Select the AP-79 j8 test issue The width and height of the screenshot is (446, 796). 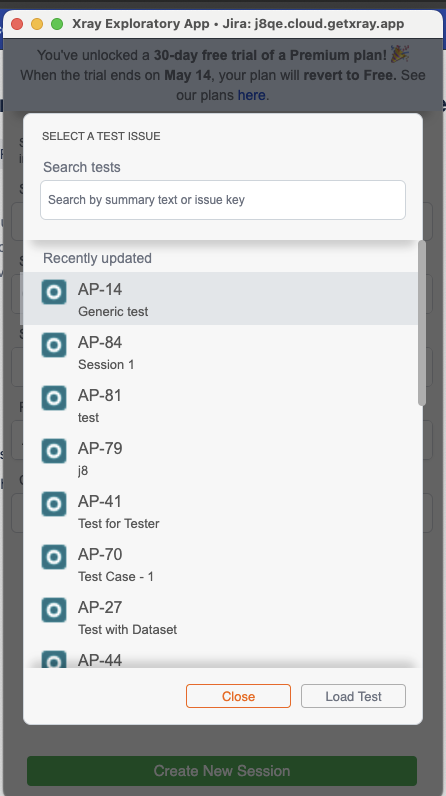[219, 457]
